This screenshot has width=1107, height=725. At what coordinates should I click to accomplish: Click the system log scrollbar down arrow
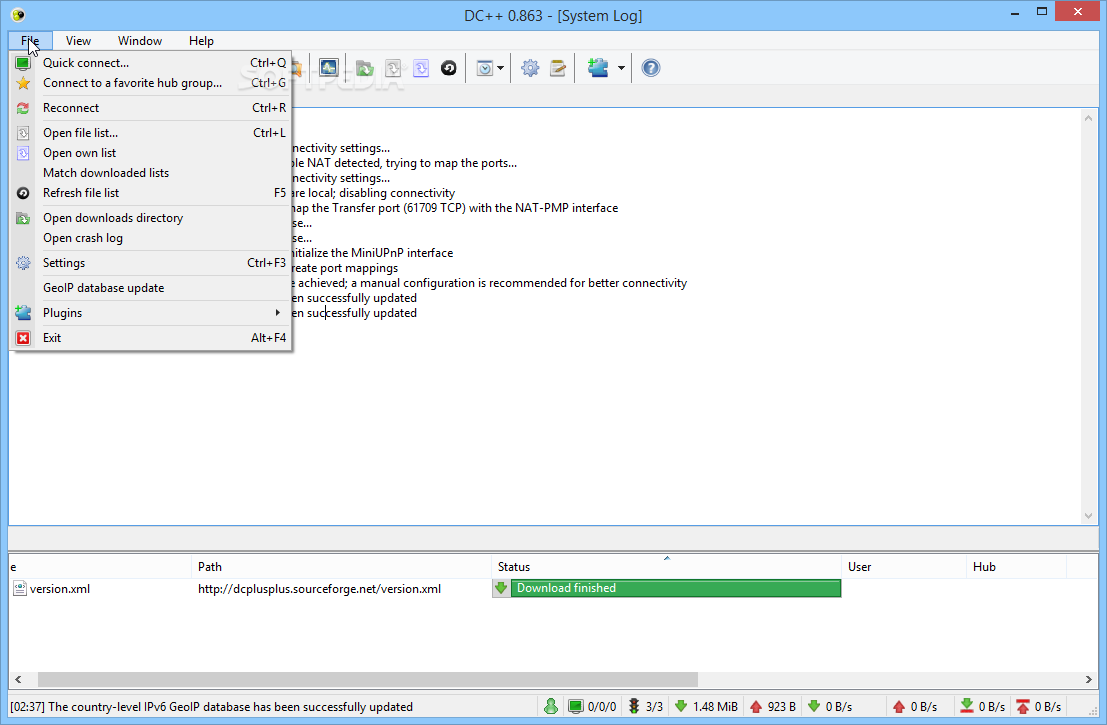1088,516
